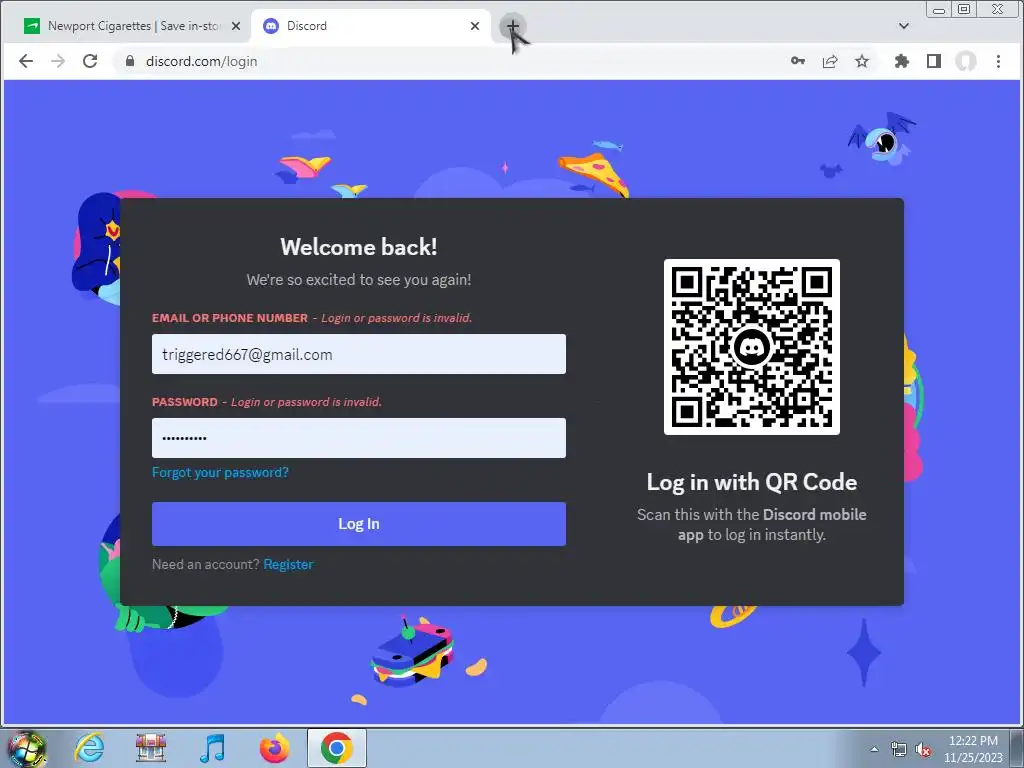Click 'EMAIL OR PHONE NUMBER' label
The image size is (1024, 768).
click(x=230, y=318)
